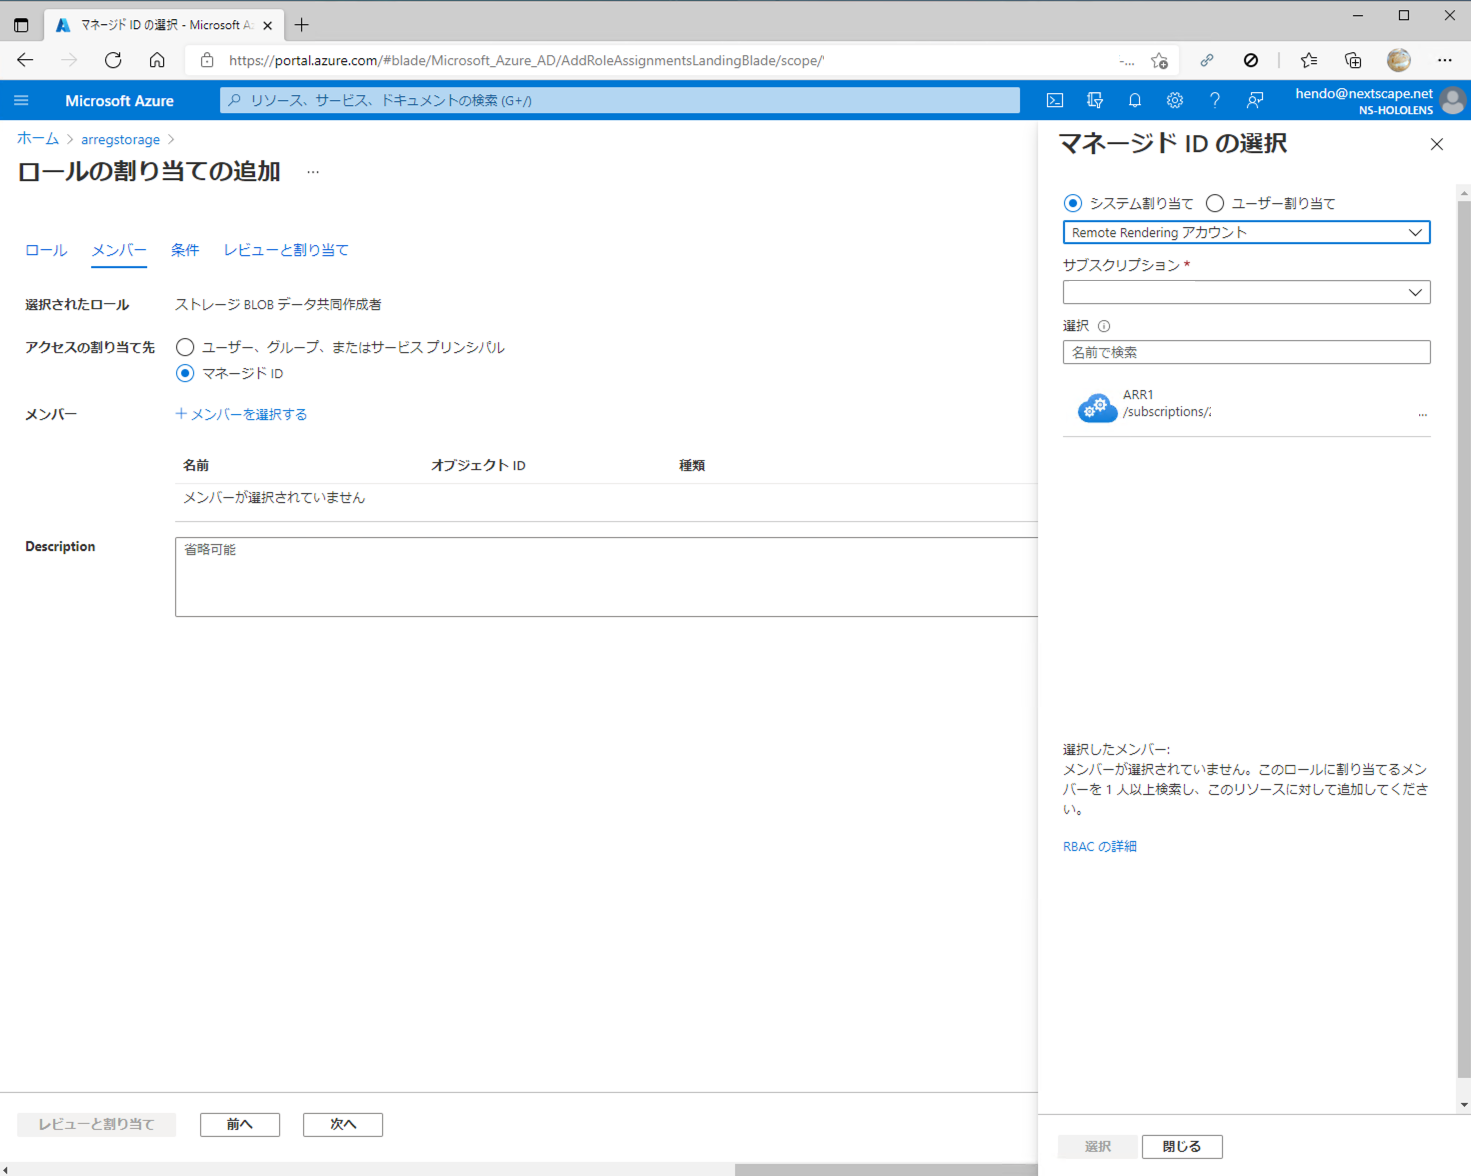View site information lock icon
This screenshot has width=1471, height=1176.
(x=207, y=60)
